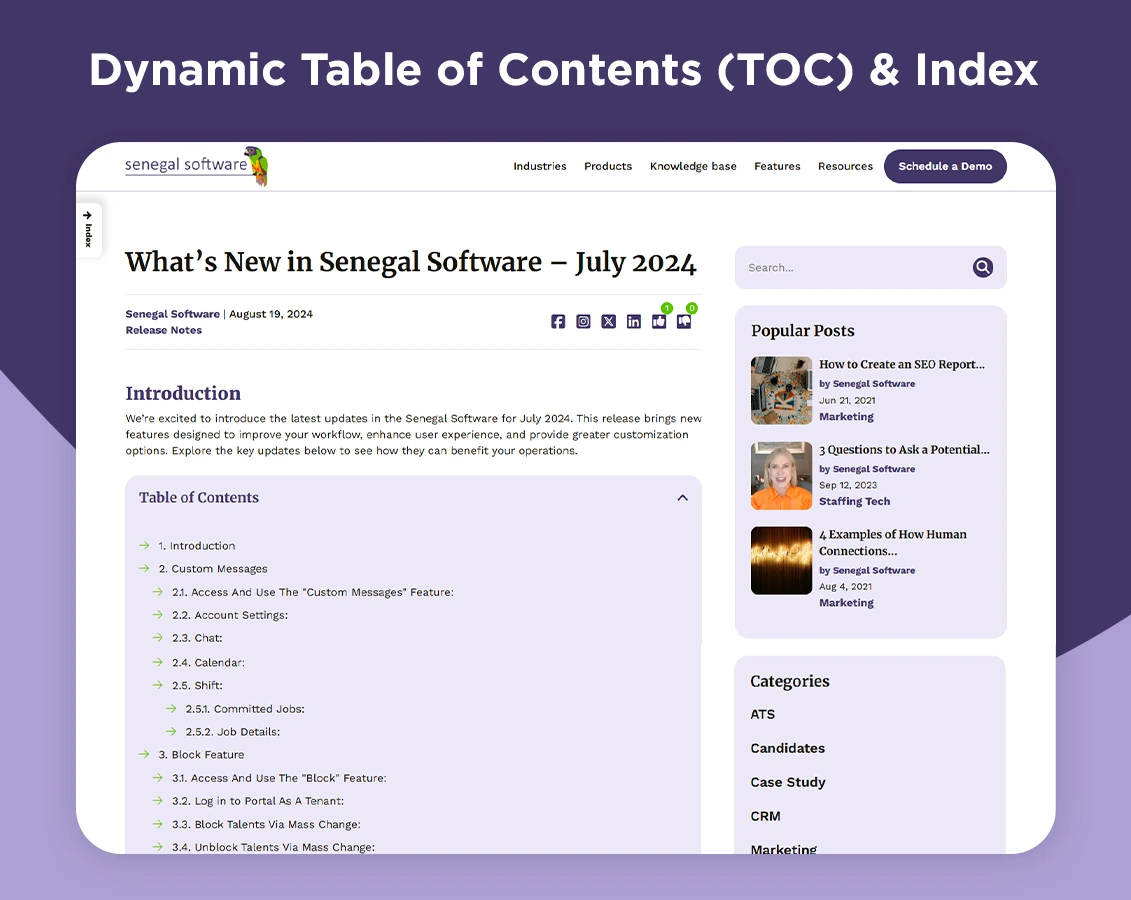Open the Resources menu
Viewport: 1131px width, 900px height.
coord(845,167)
